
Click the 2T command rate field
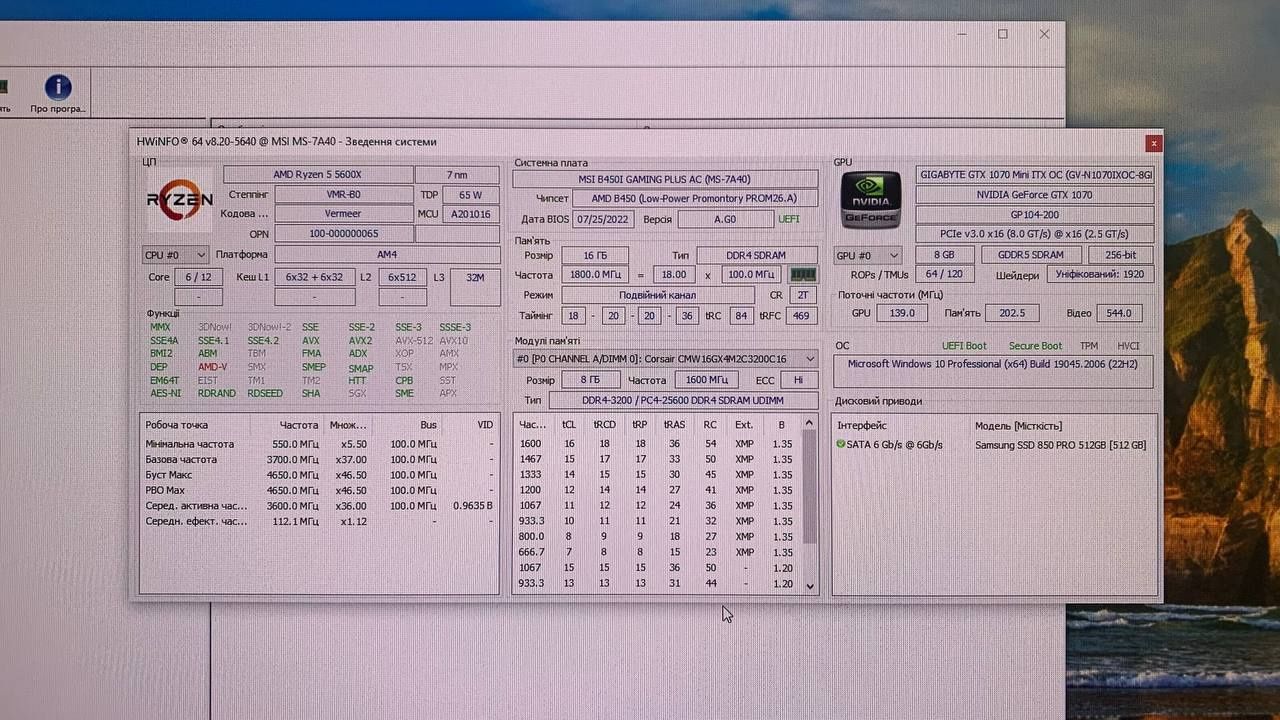(x=803, y=295)
